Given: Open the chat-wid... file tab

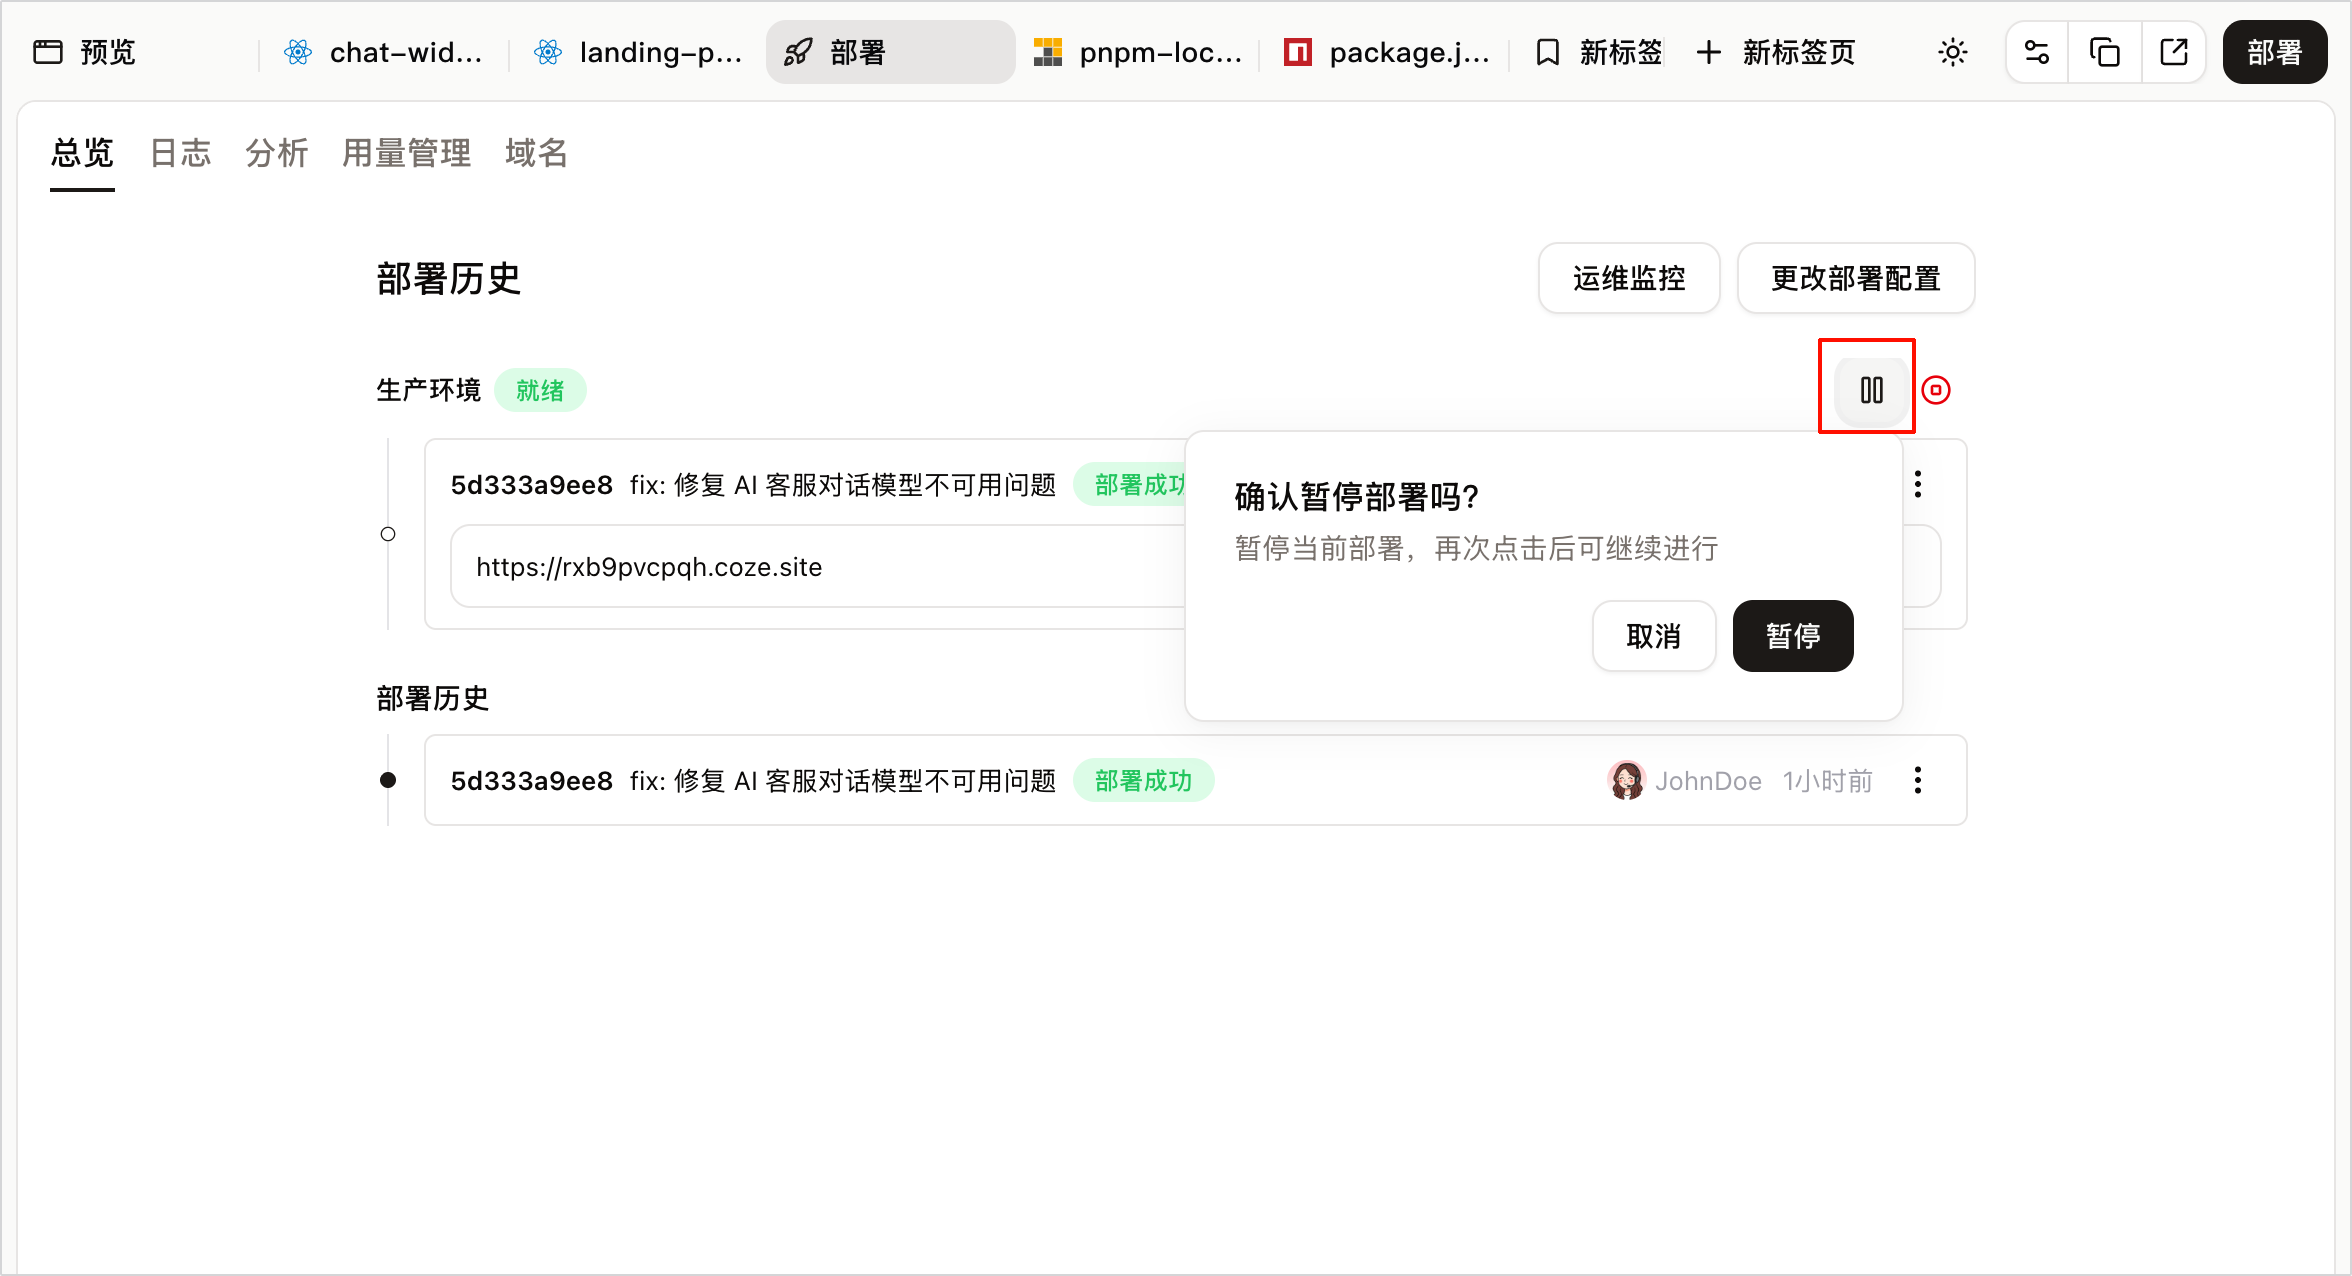Looking at the screenshot, I should [384, 52].
